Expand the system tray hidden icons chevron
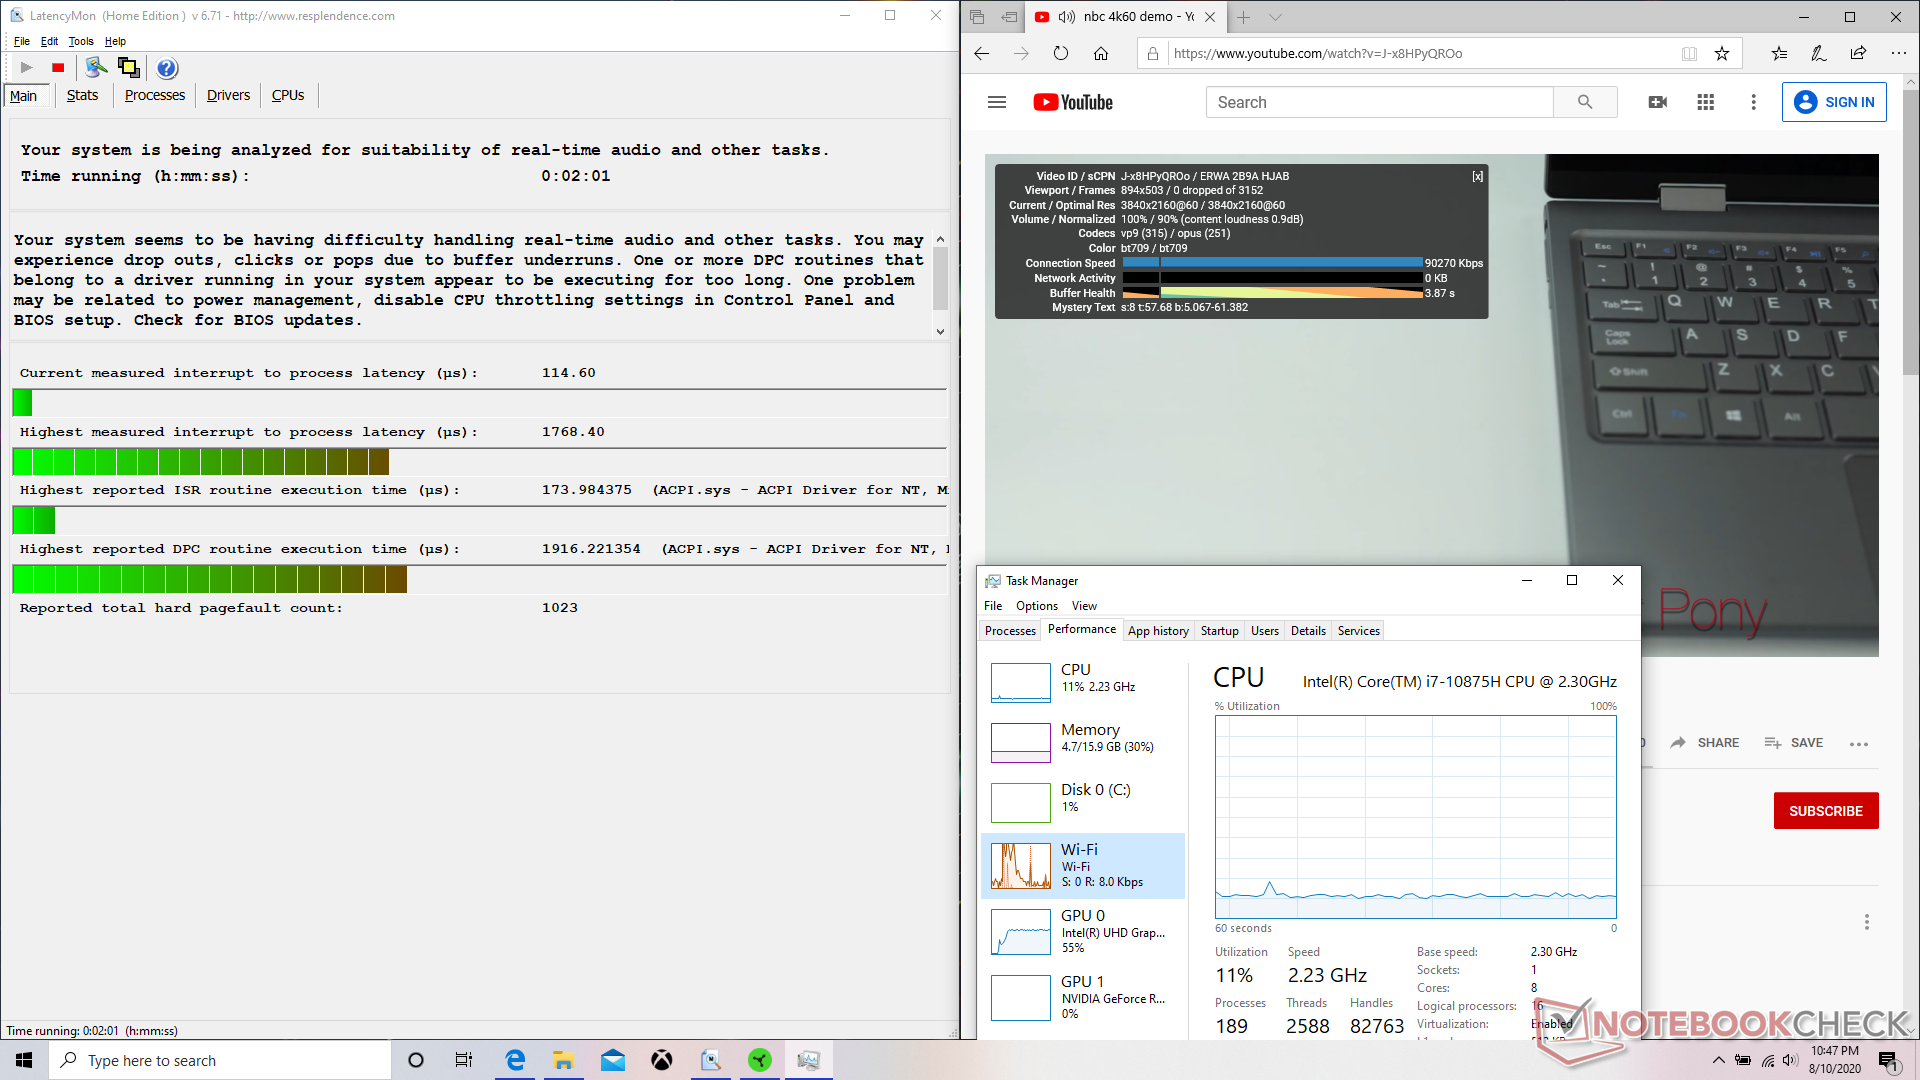The width and height of the screenshot is (1920, 1080). (x=1718, y=1060)
